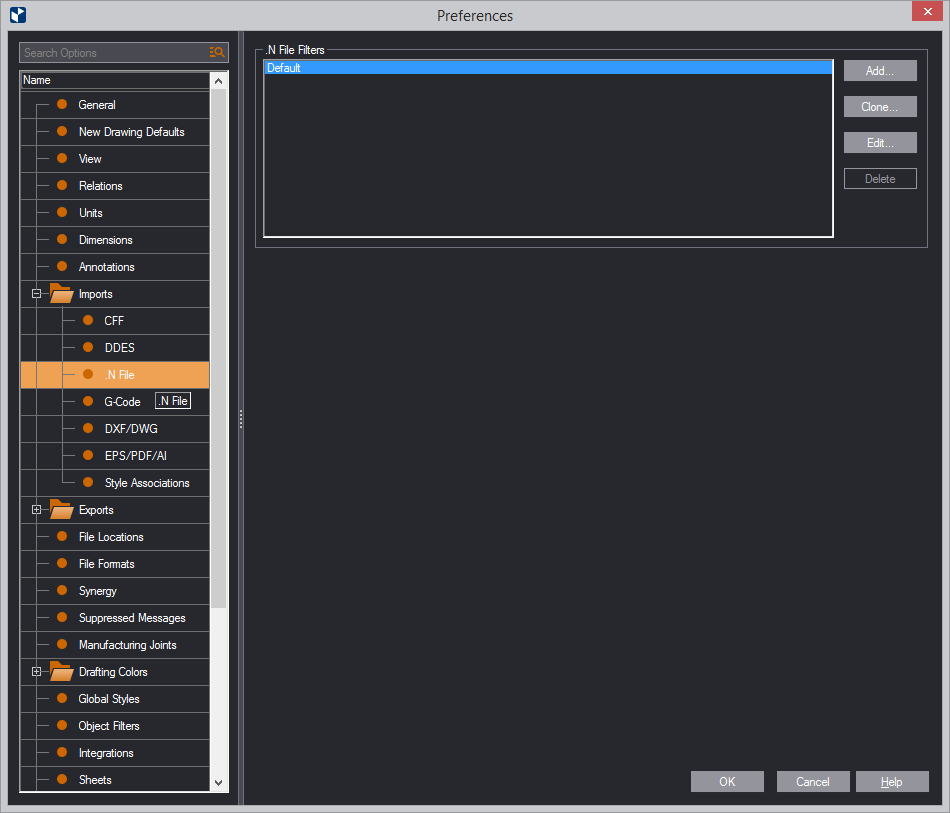The image size is (950, 813).
Task: Expand the Drafting Colors tree node
Action: coord(36,672)
